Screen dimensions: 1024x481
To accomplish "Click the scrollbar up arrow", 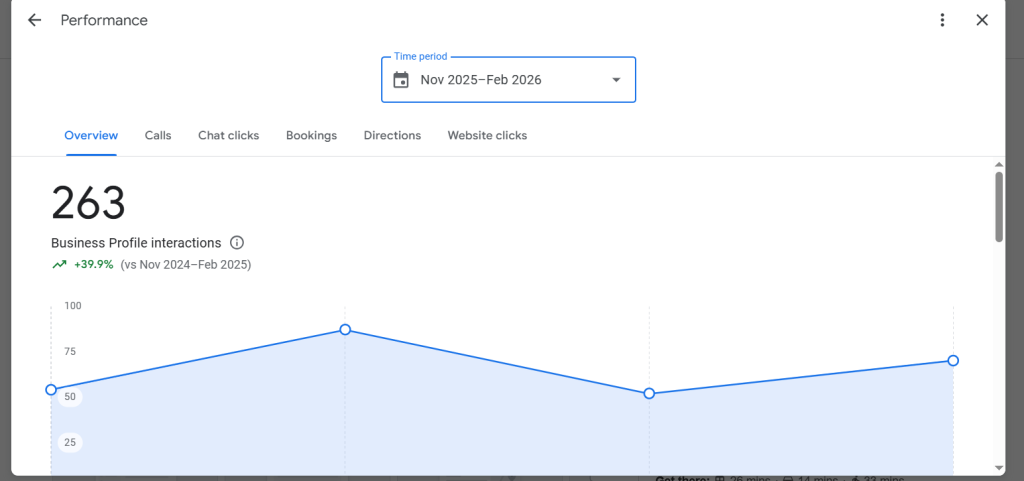I will [998, 165].
